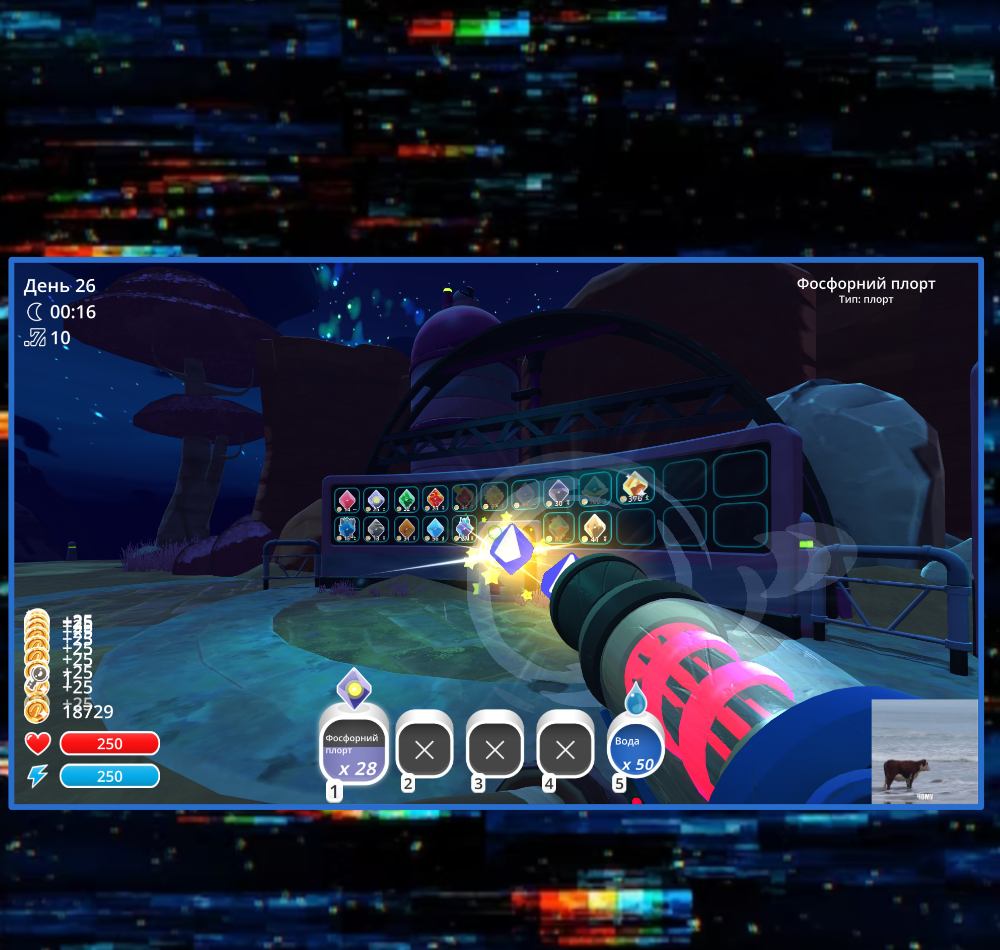1000x950 pixels.
Task: Select the Вода tank slot 5
Action: coord(636,750)
